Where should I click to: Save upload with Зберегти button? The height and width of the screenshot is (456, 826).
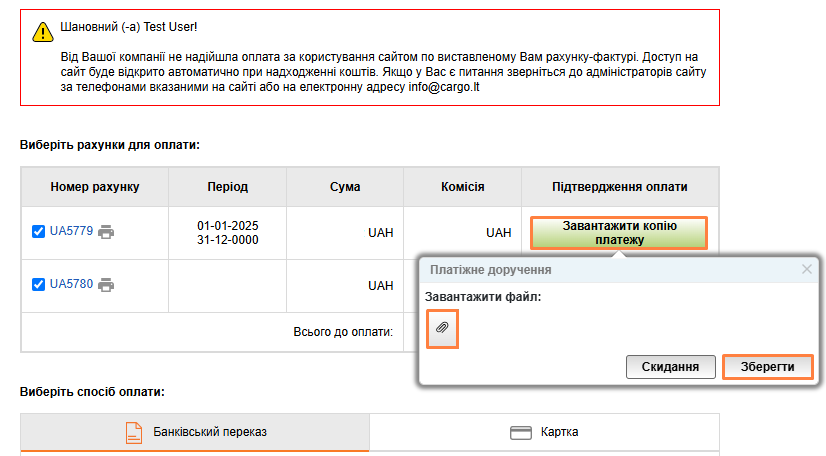[x=768, y=367]
